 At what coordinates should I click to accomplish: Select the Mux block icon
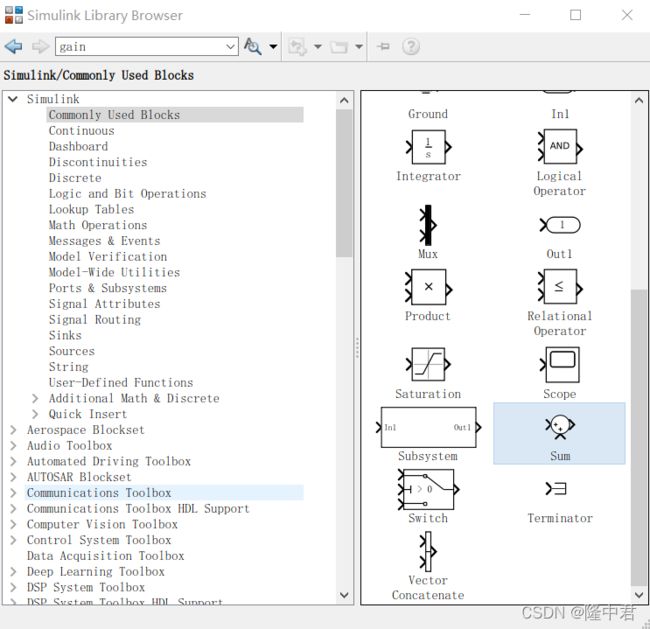(428, 226)
